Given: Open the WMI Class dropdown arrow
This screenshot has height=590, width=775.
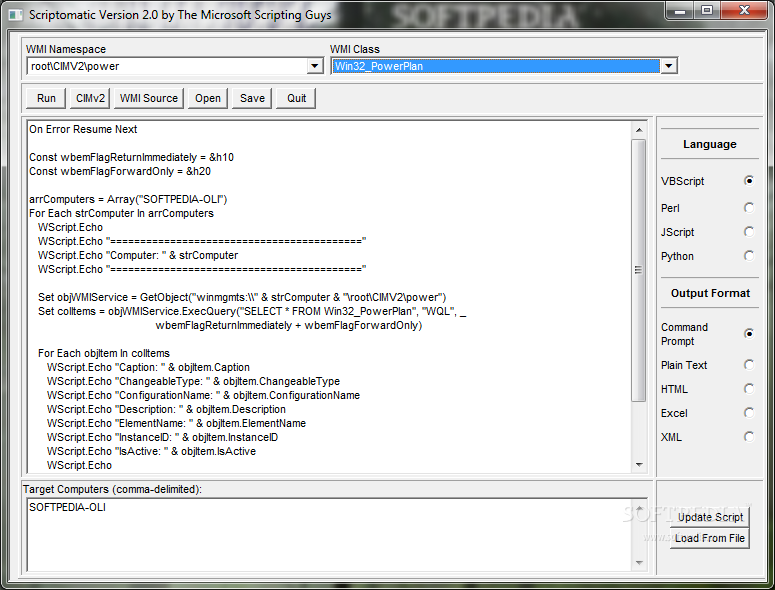Looking at the screenshot, I should point(668,66).
